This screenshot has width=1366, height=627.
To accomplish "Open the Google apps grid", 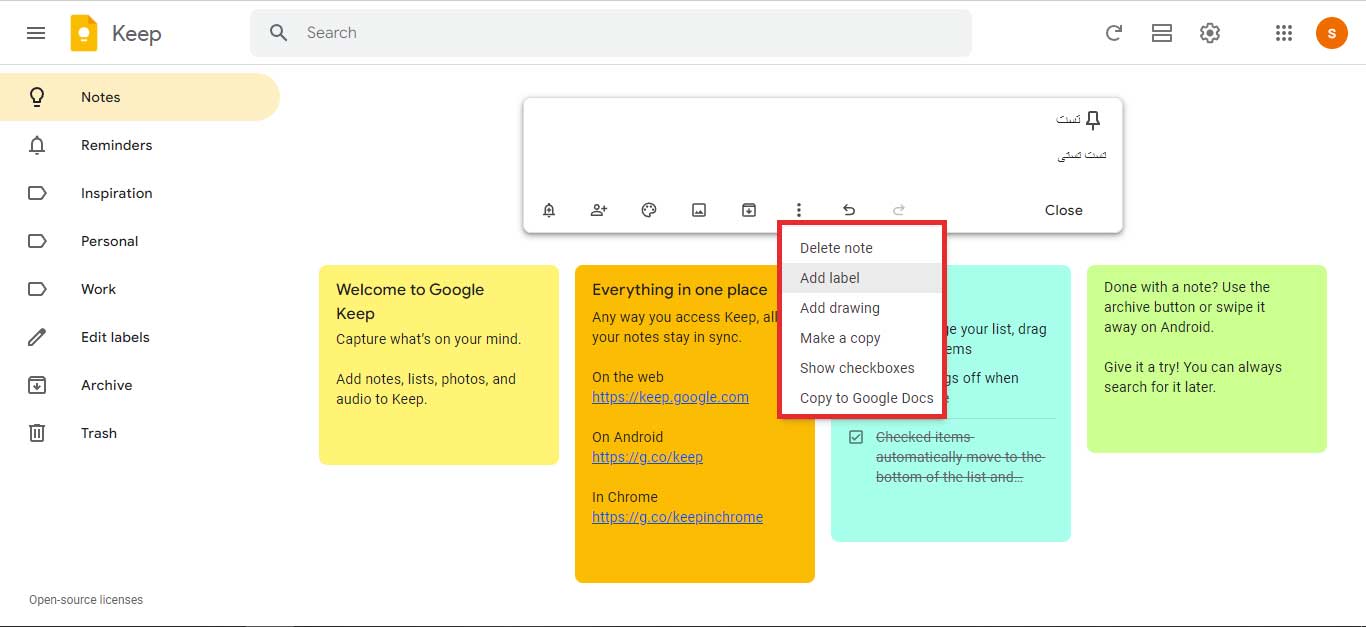I will [x=1284, y=33].
